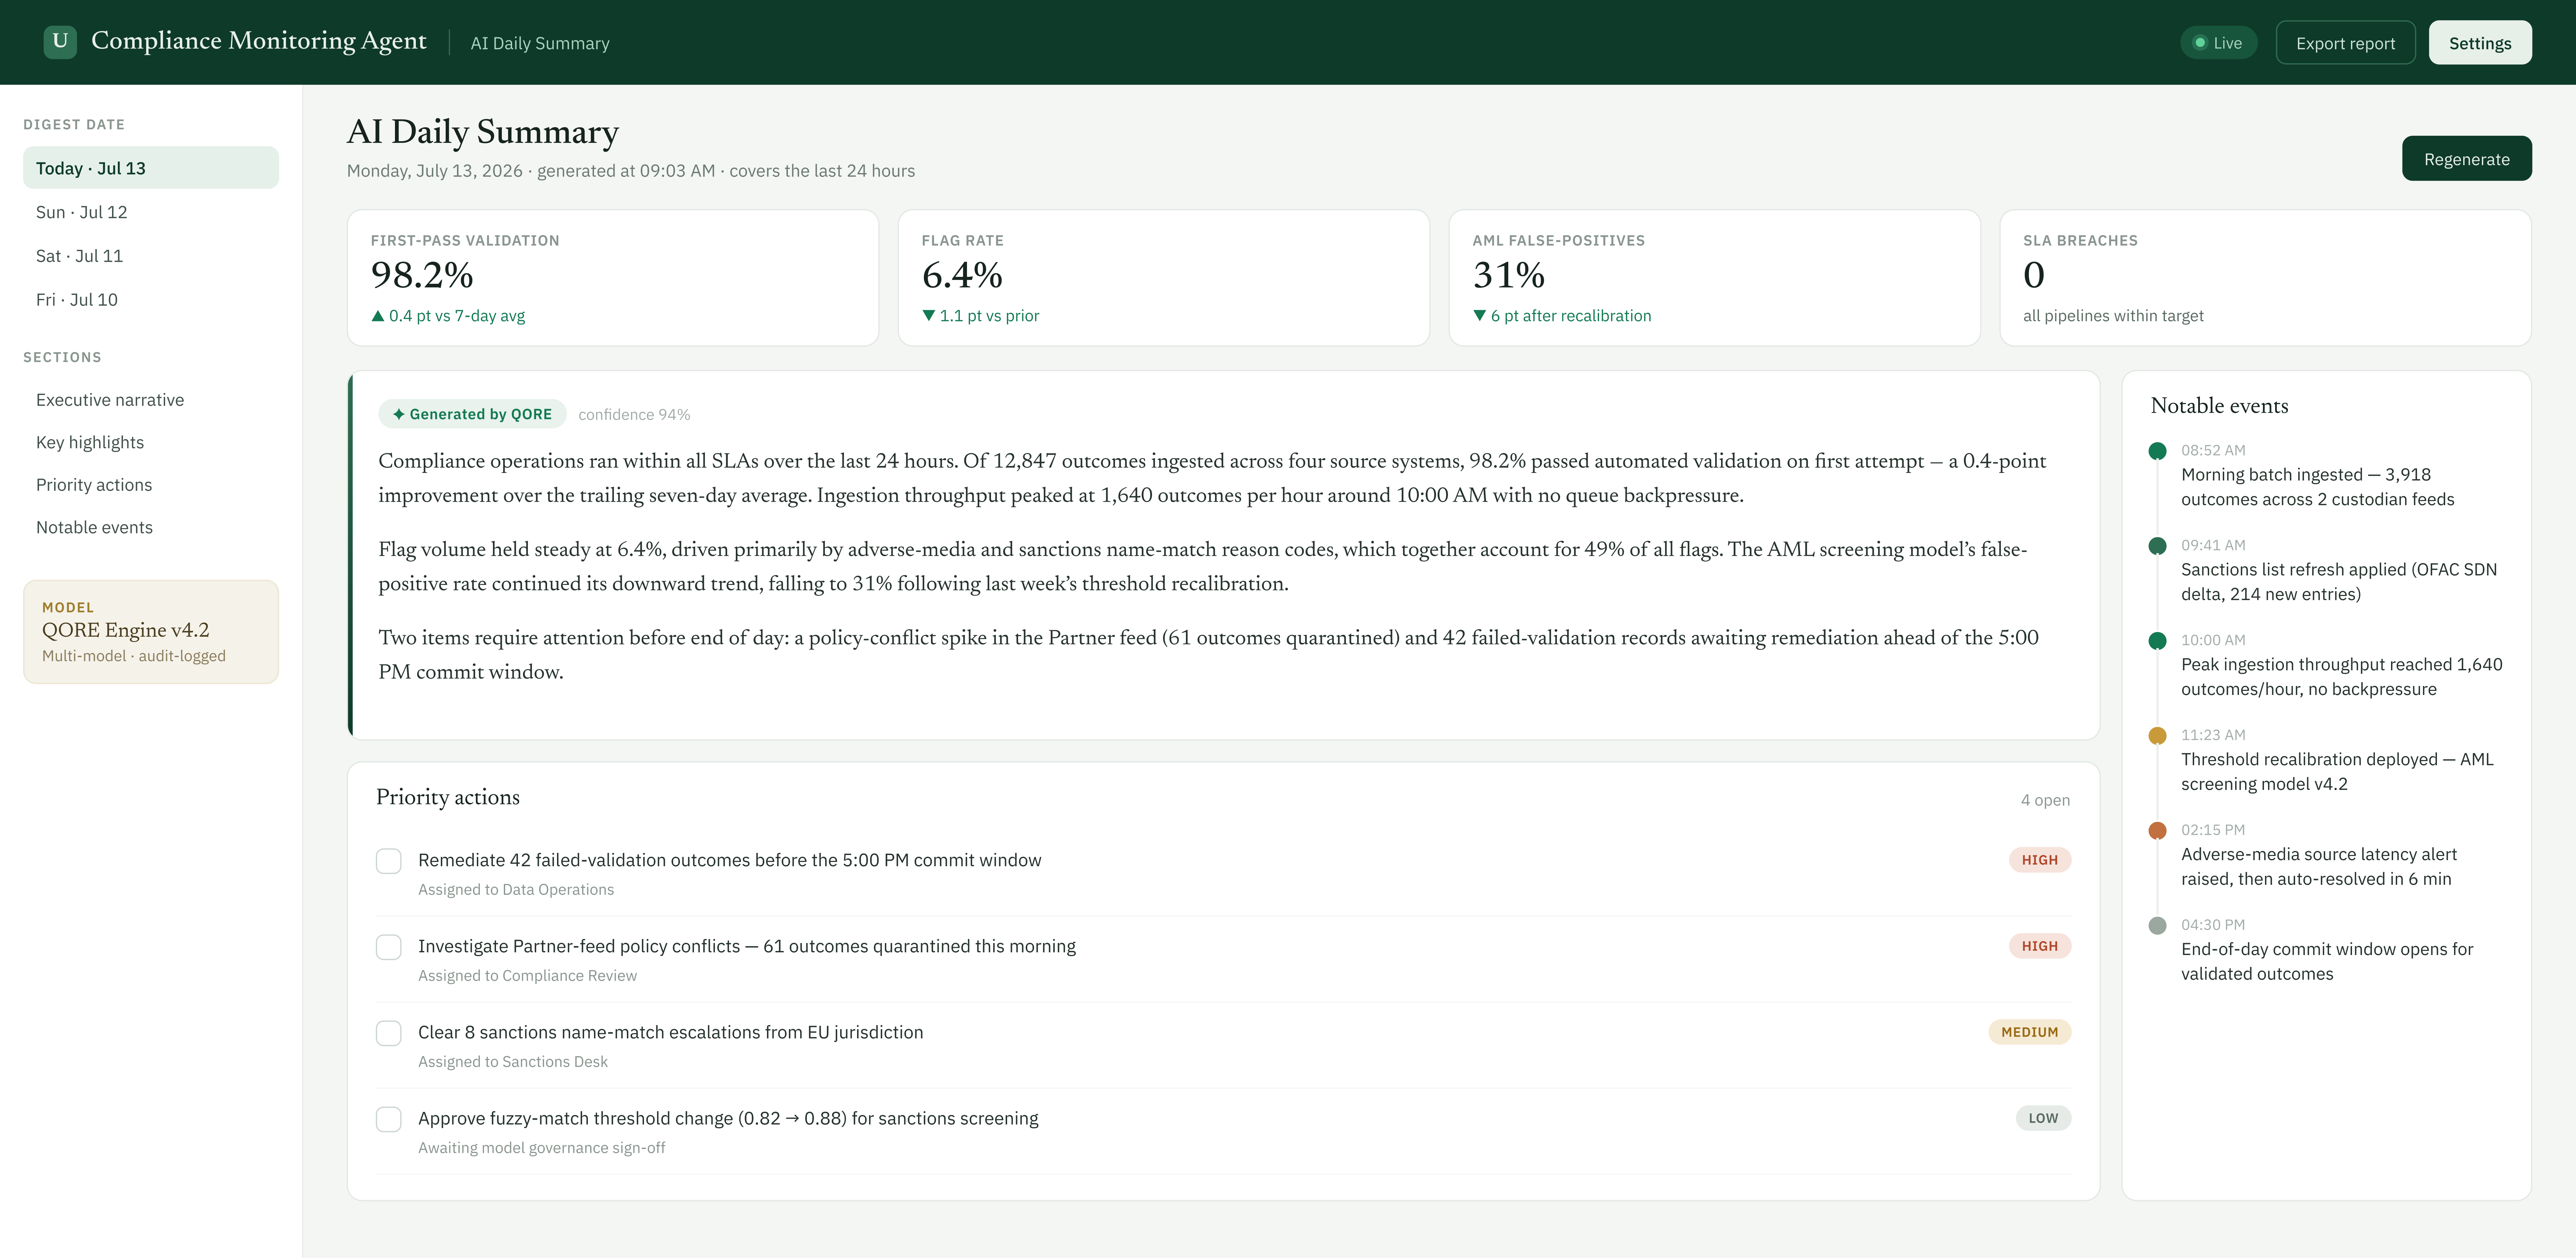Click the QORE Engine v4.2 model card
This screenshot has width=2576, height=1258.
coord(151,632)
